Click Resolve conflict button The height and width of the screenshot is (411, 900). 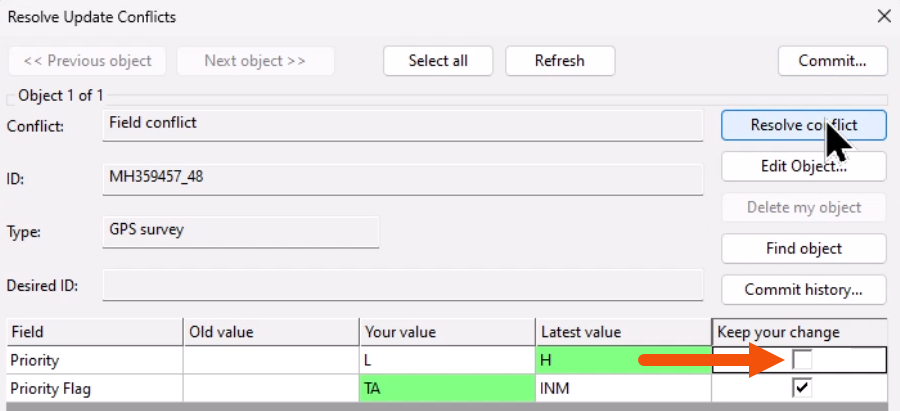(x=804, y=125)
